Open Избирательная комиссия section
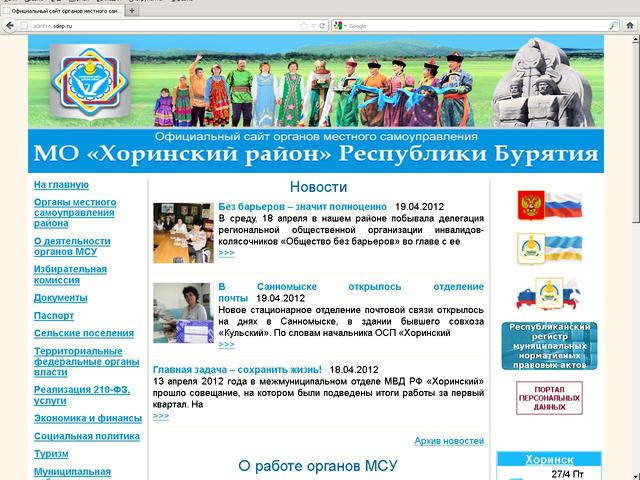Image resolution: width=640 pixels, height=480 pixels. click(70, 275)
